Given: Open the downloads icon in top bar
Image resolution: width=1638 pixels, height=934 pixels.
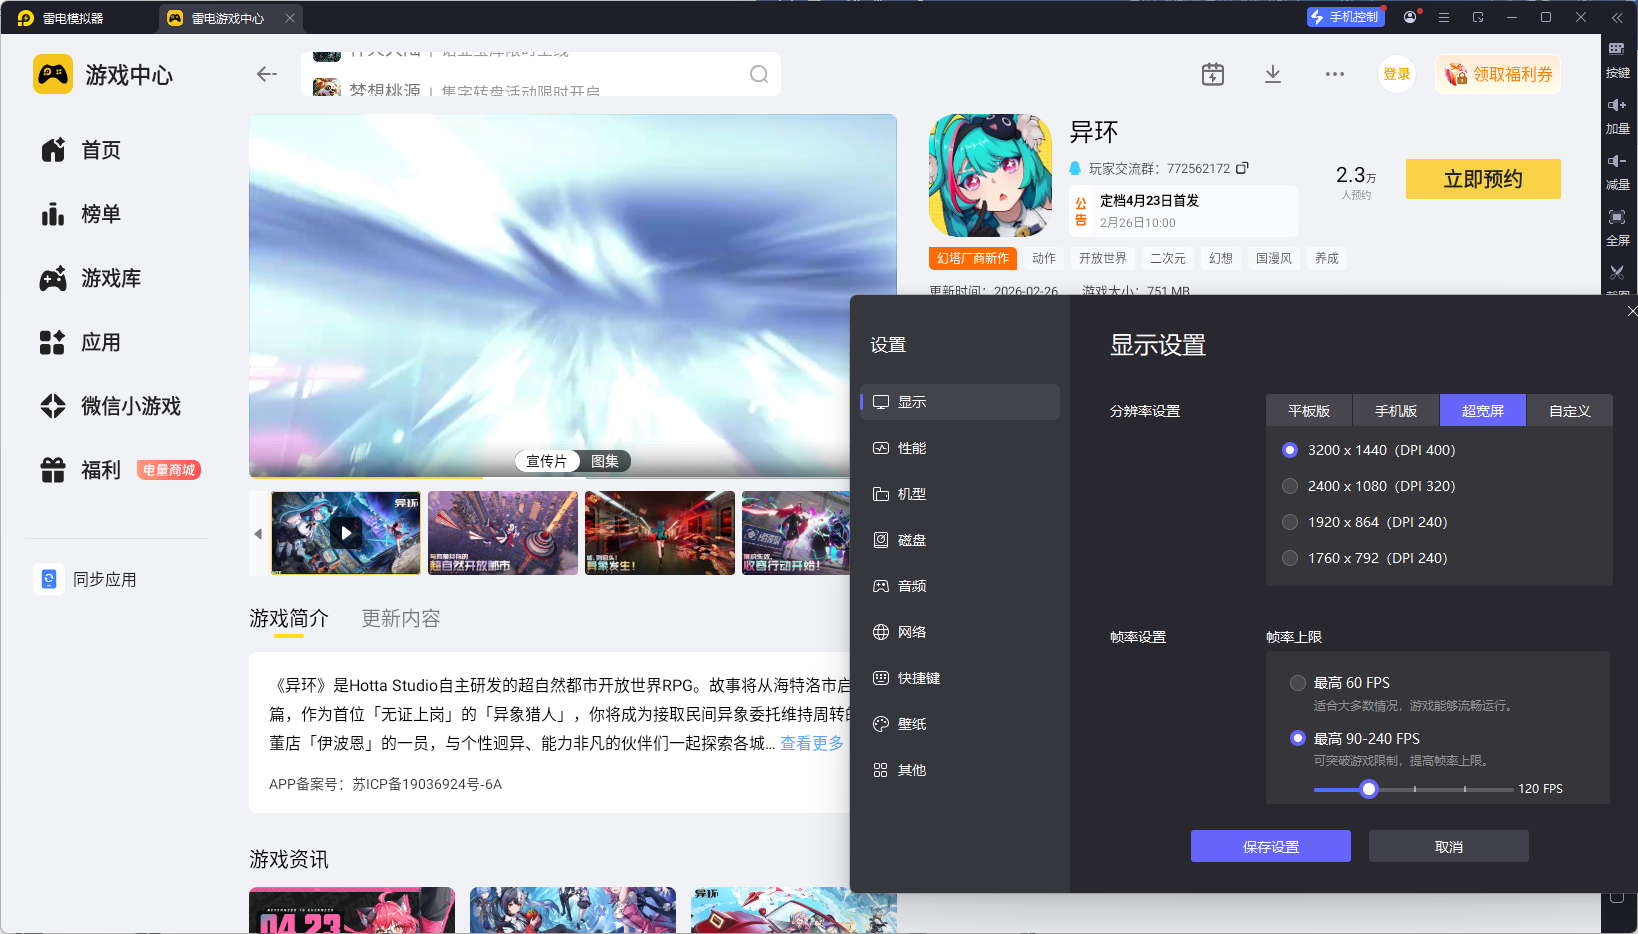Looking at the screenshot, I should 1273,74.
